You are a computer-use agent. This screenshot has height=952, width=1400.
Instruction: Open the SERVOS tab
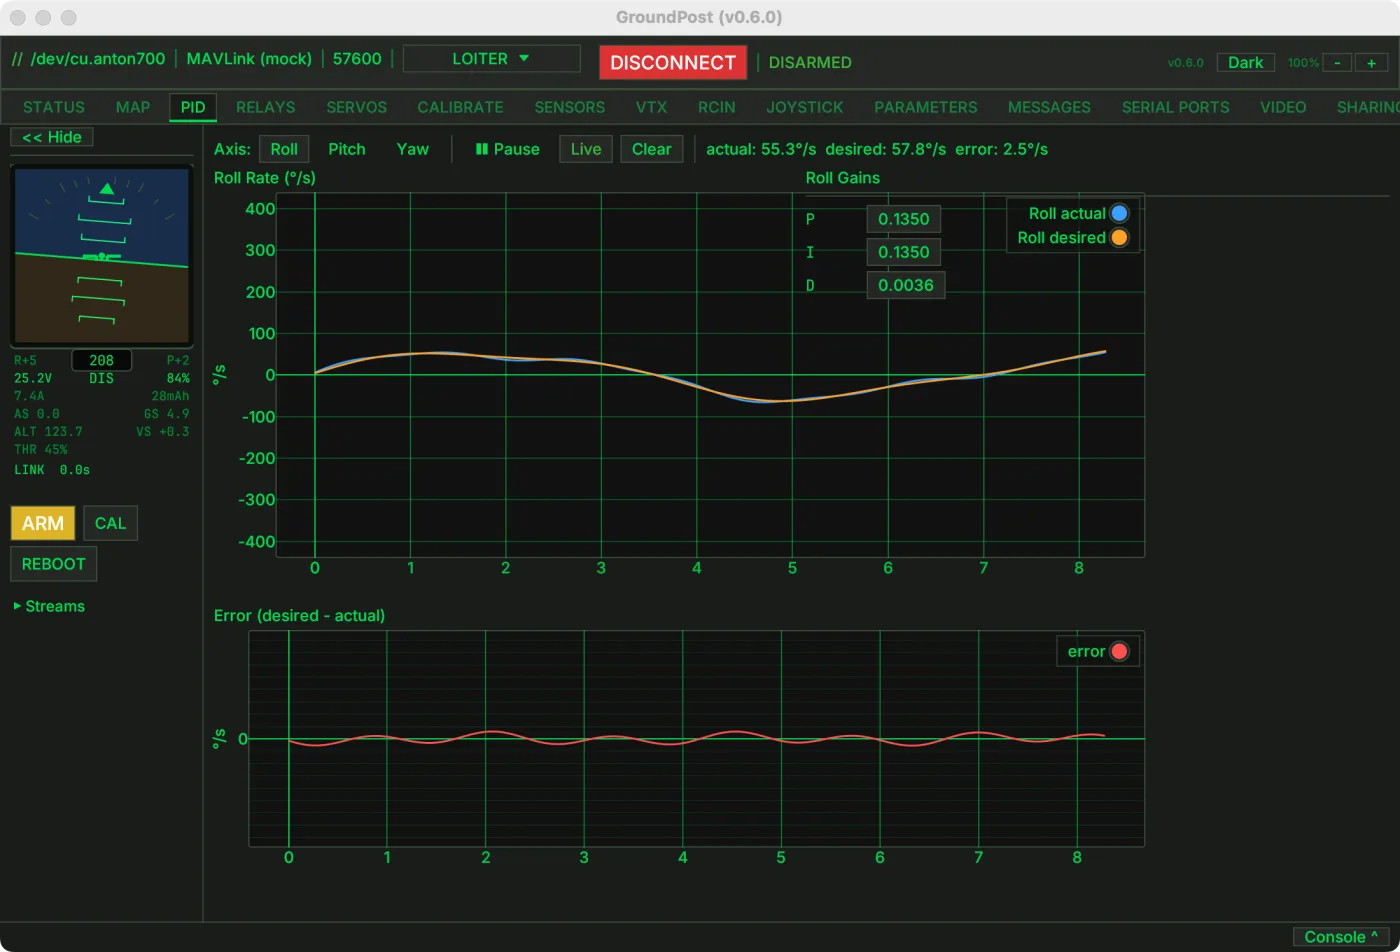pyautogui.click(x=357, y=107)
